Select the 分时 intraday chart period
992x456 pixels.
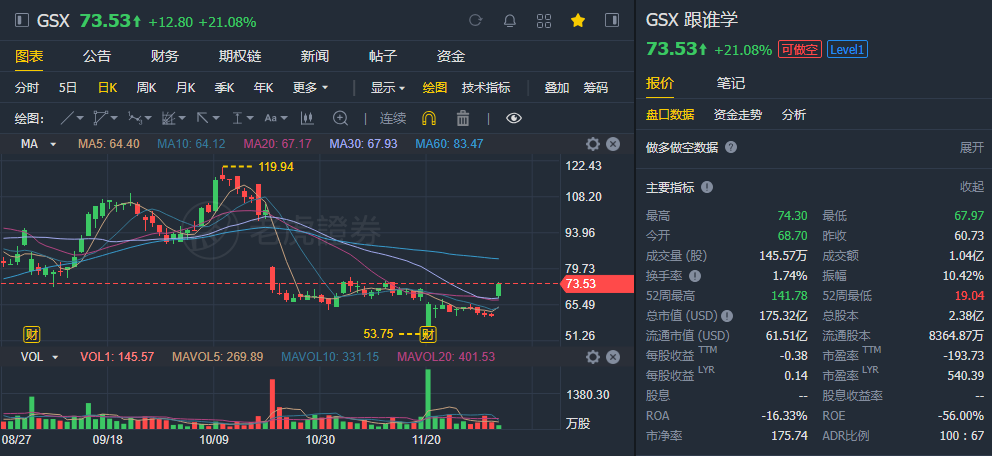pos(27,88)
